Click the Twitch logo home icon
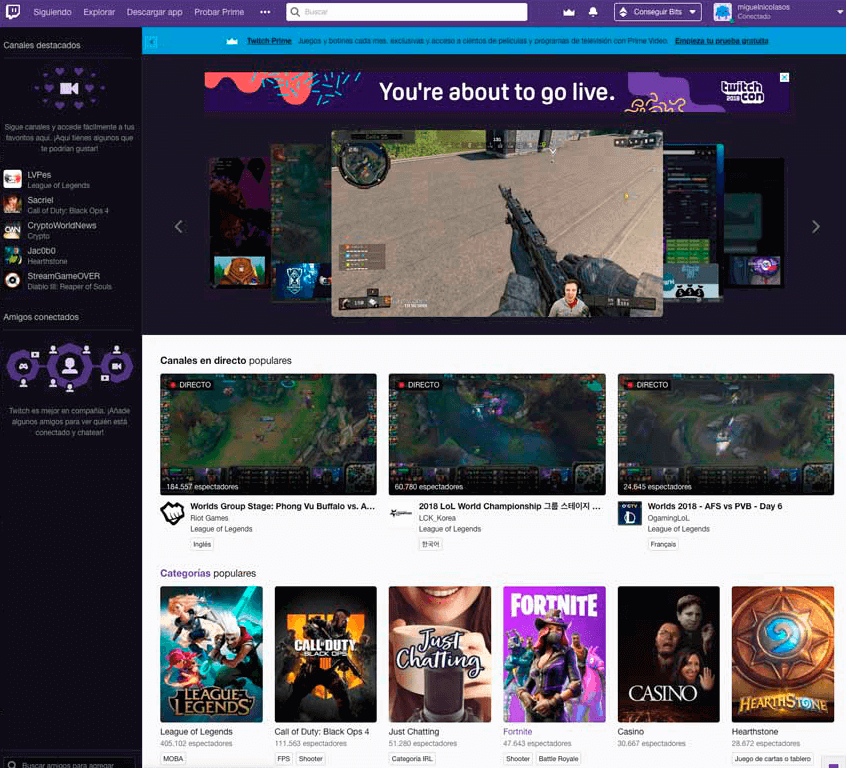Viewport: 846px width, 768px height. [12, 11]
